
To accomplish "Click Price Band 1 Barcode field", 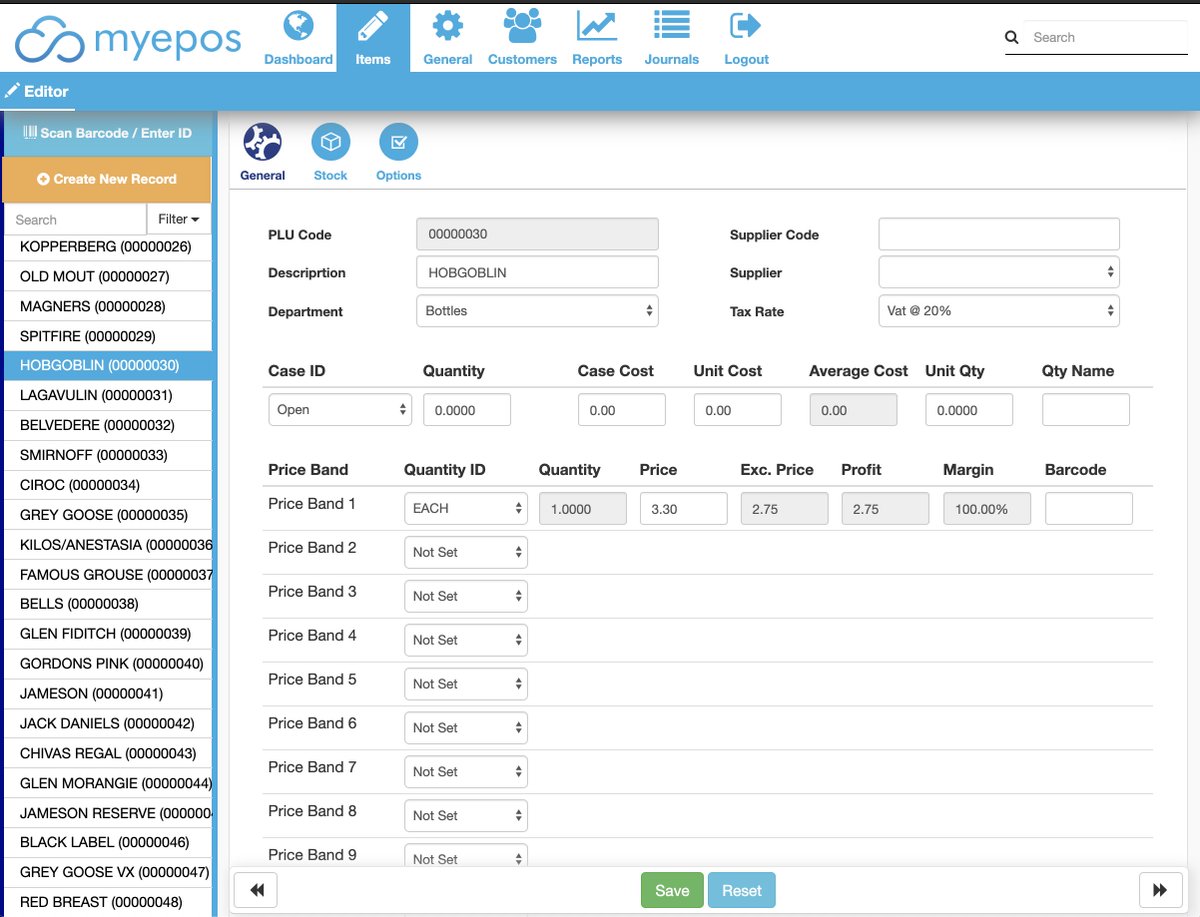I will click(1089, 508).
